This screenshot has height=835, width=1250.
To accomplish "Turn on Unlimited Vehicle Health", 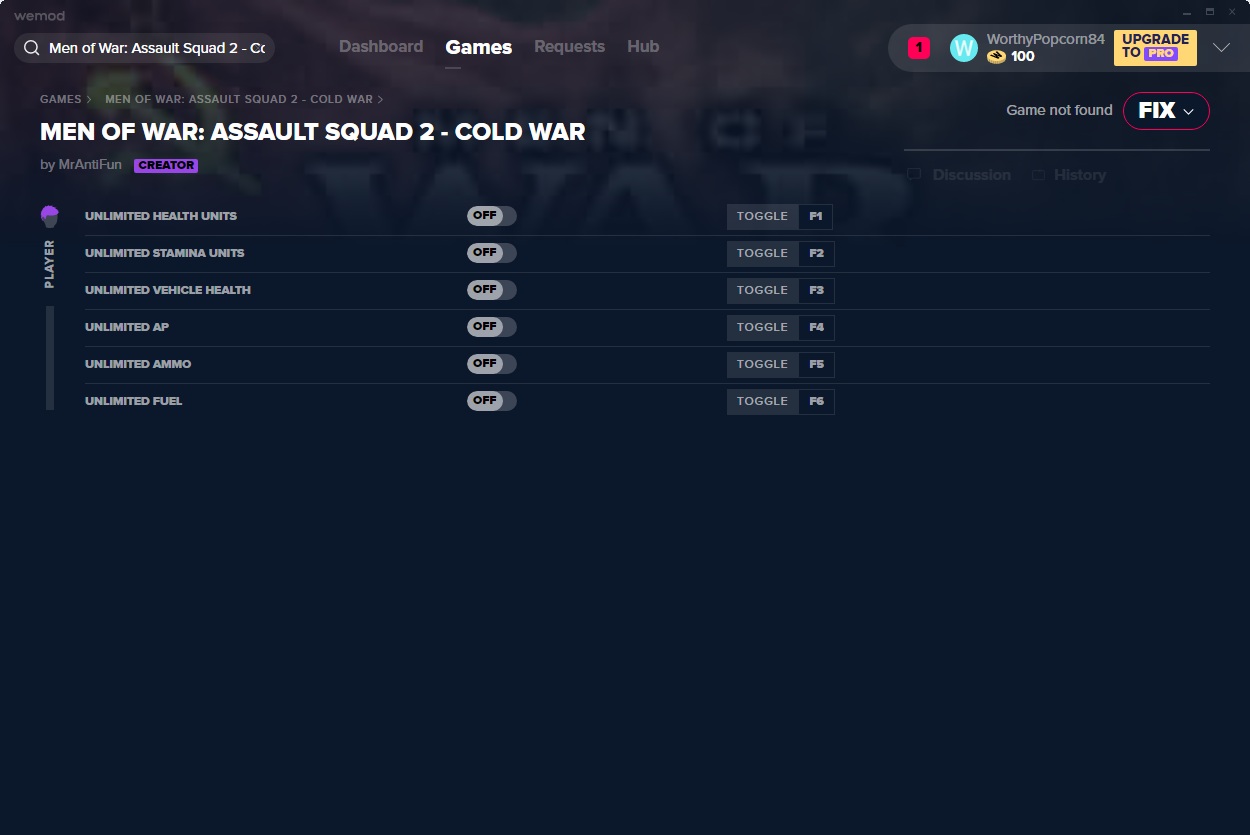I will tap(492, 290).
